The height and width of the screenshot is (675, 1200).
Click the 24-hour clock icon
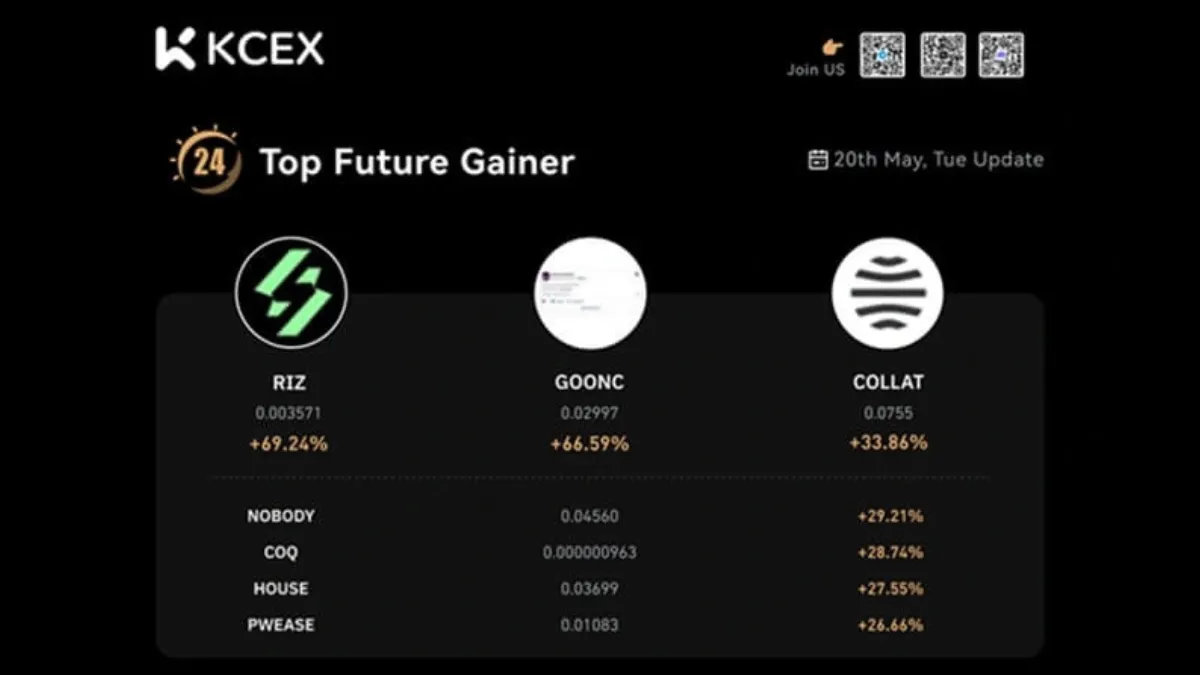(x=207, y=160)
